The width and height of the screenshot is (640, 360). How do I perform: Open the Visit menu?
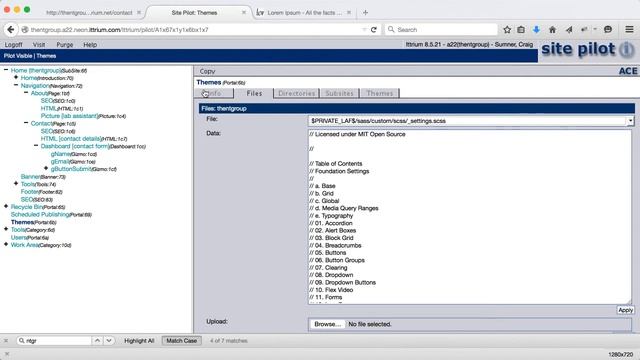(39, 44)
